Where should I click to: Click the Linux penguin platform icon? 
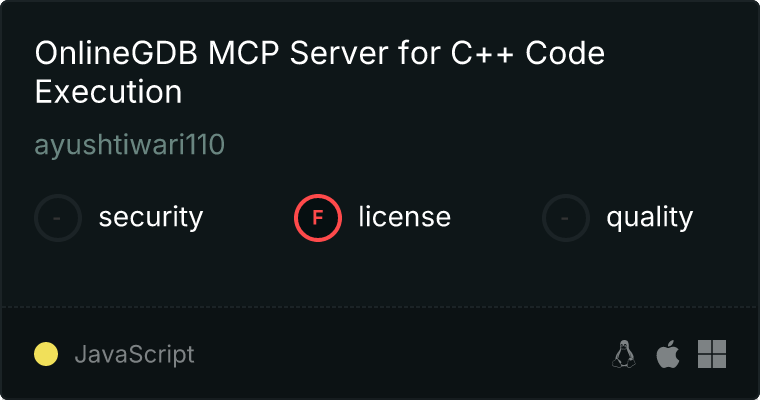624,354
